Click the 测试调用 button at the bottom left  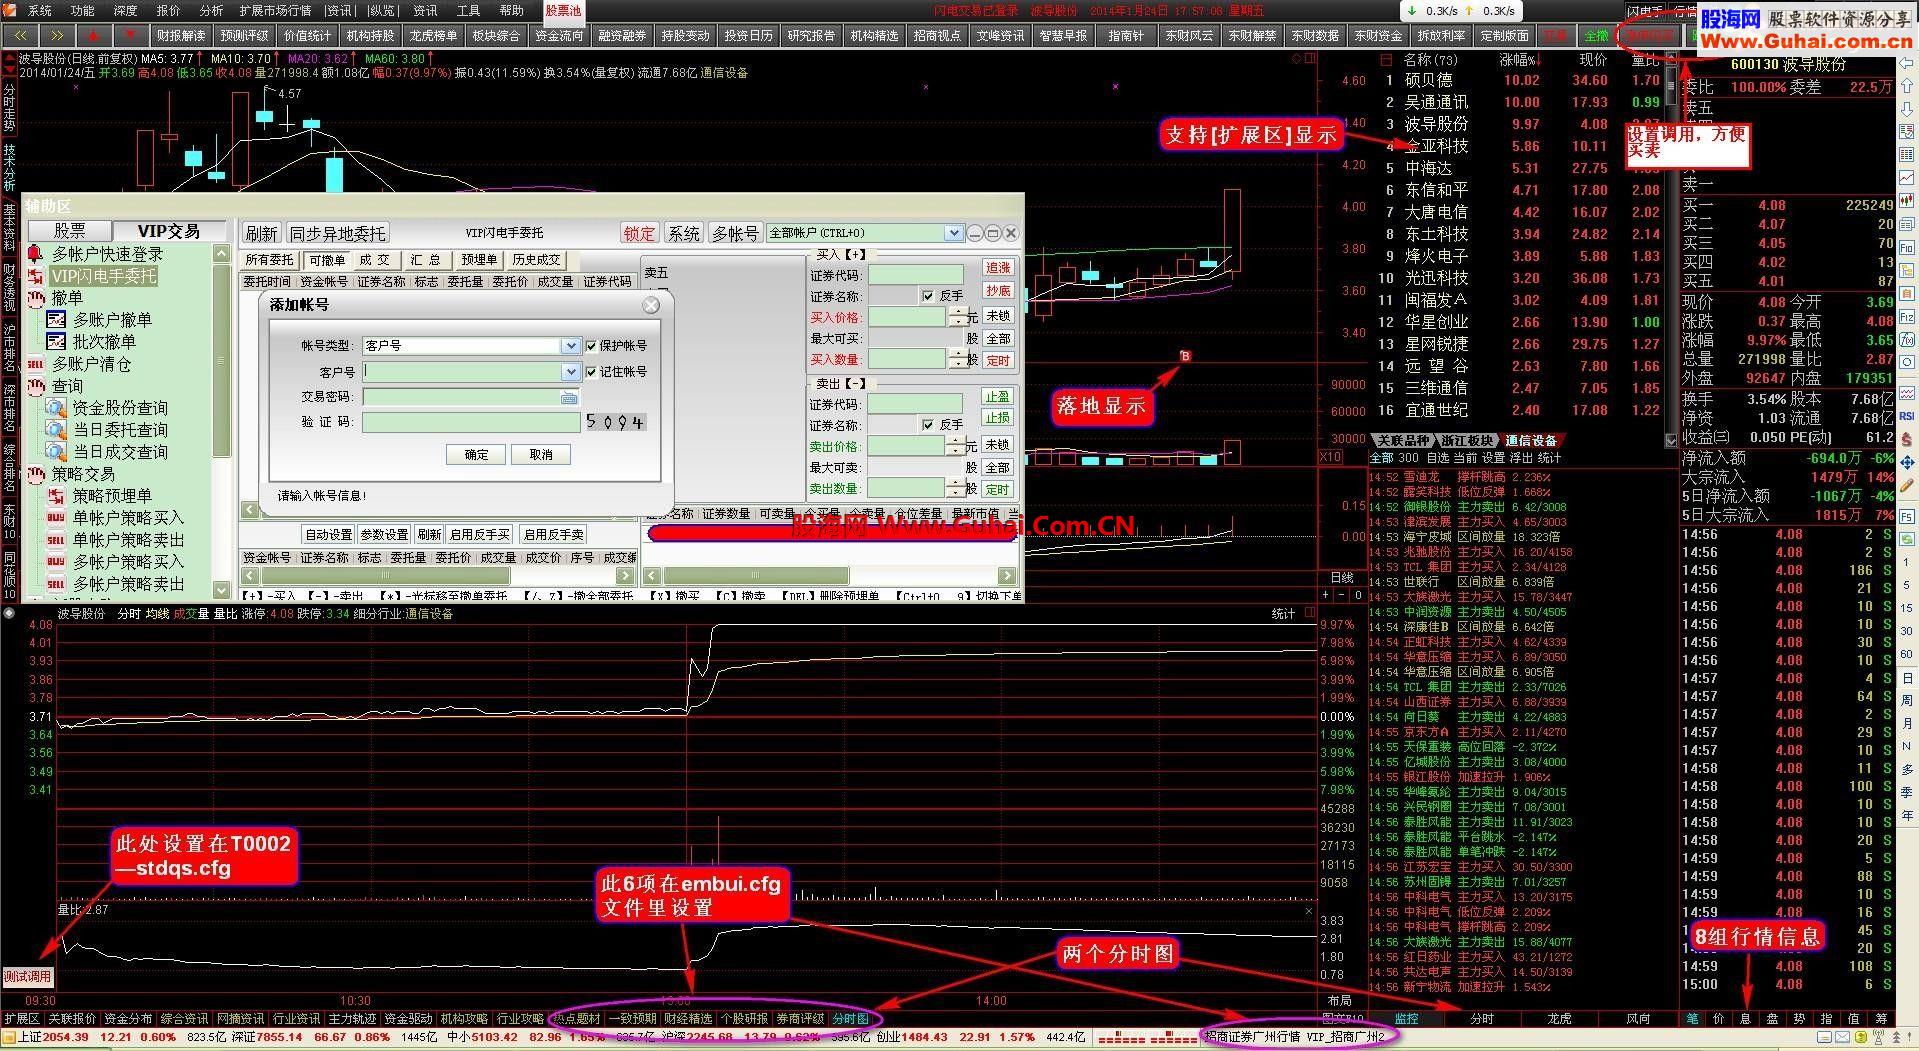[x=28, y=976]
